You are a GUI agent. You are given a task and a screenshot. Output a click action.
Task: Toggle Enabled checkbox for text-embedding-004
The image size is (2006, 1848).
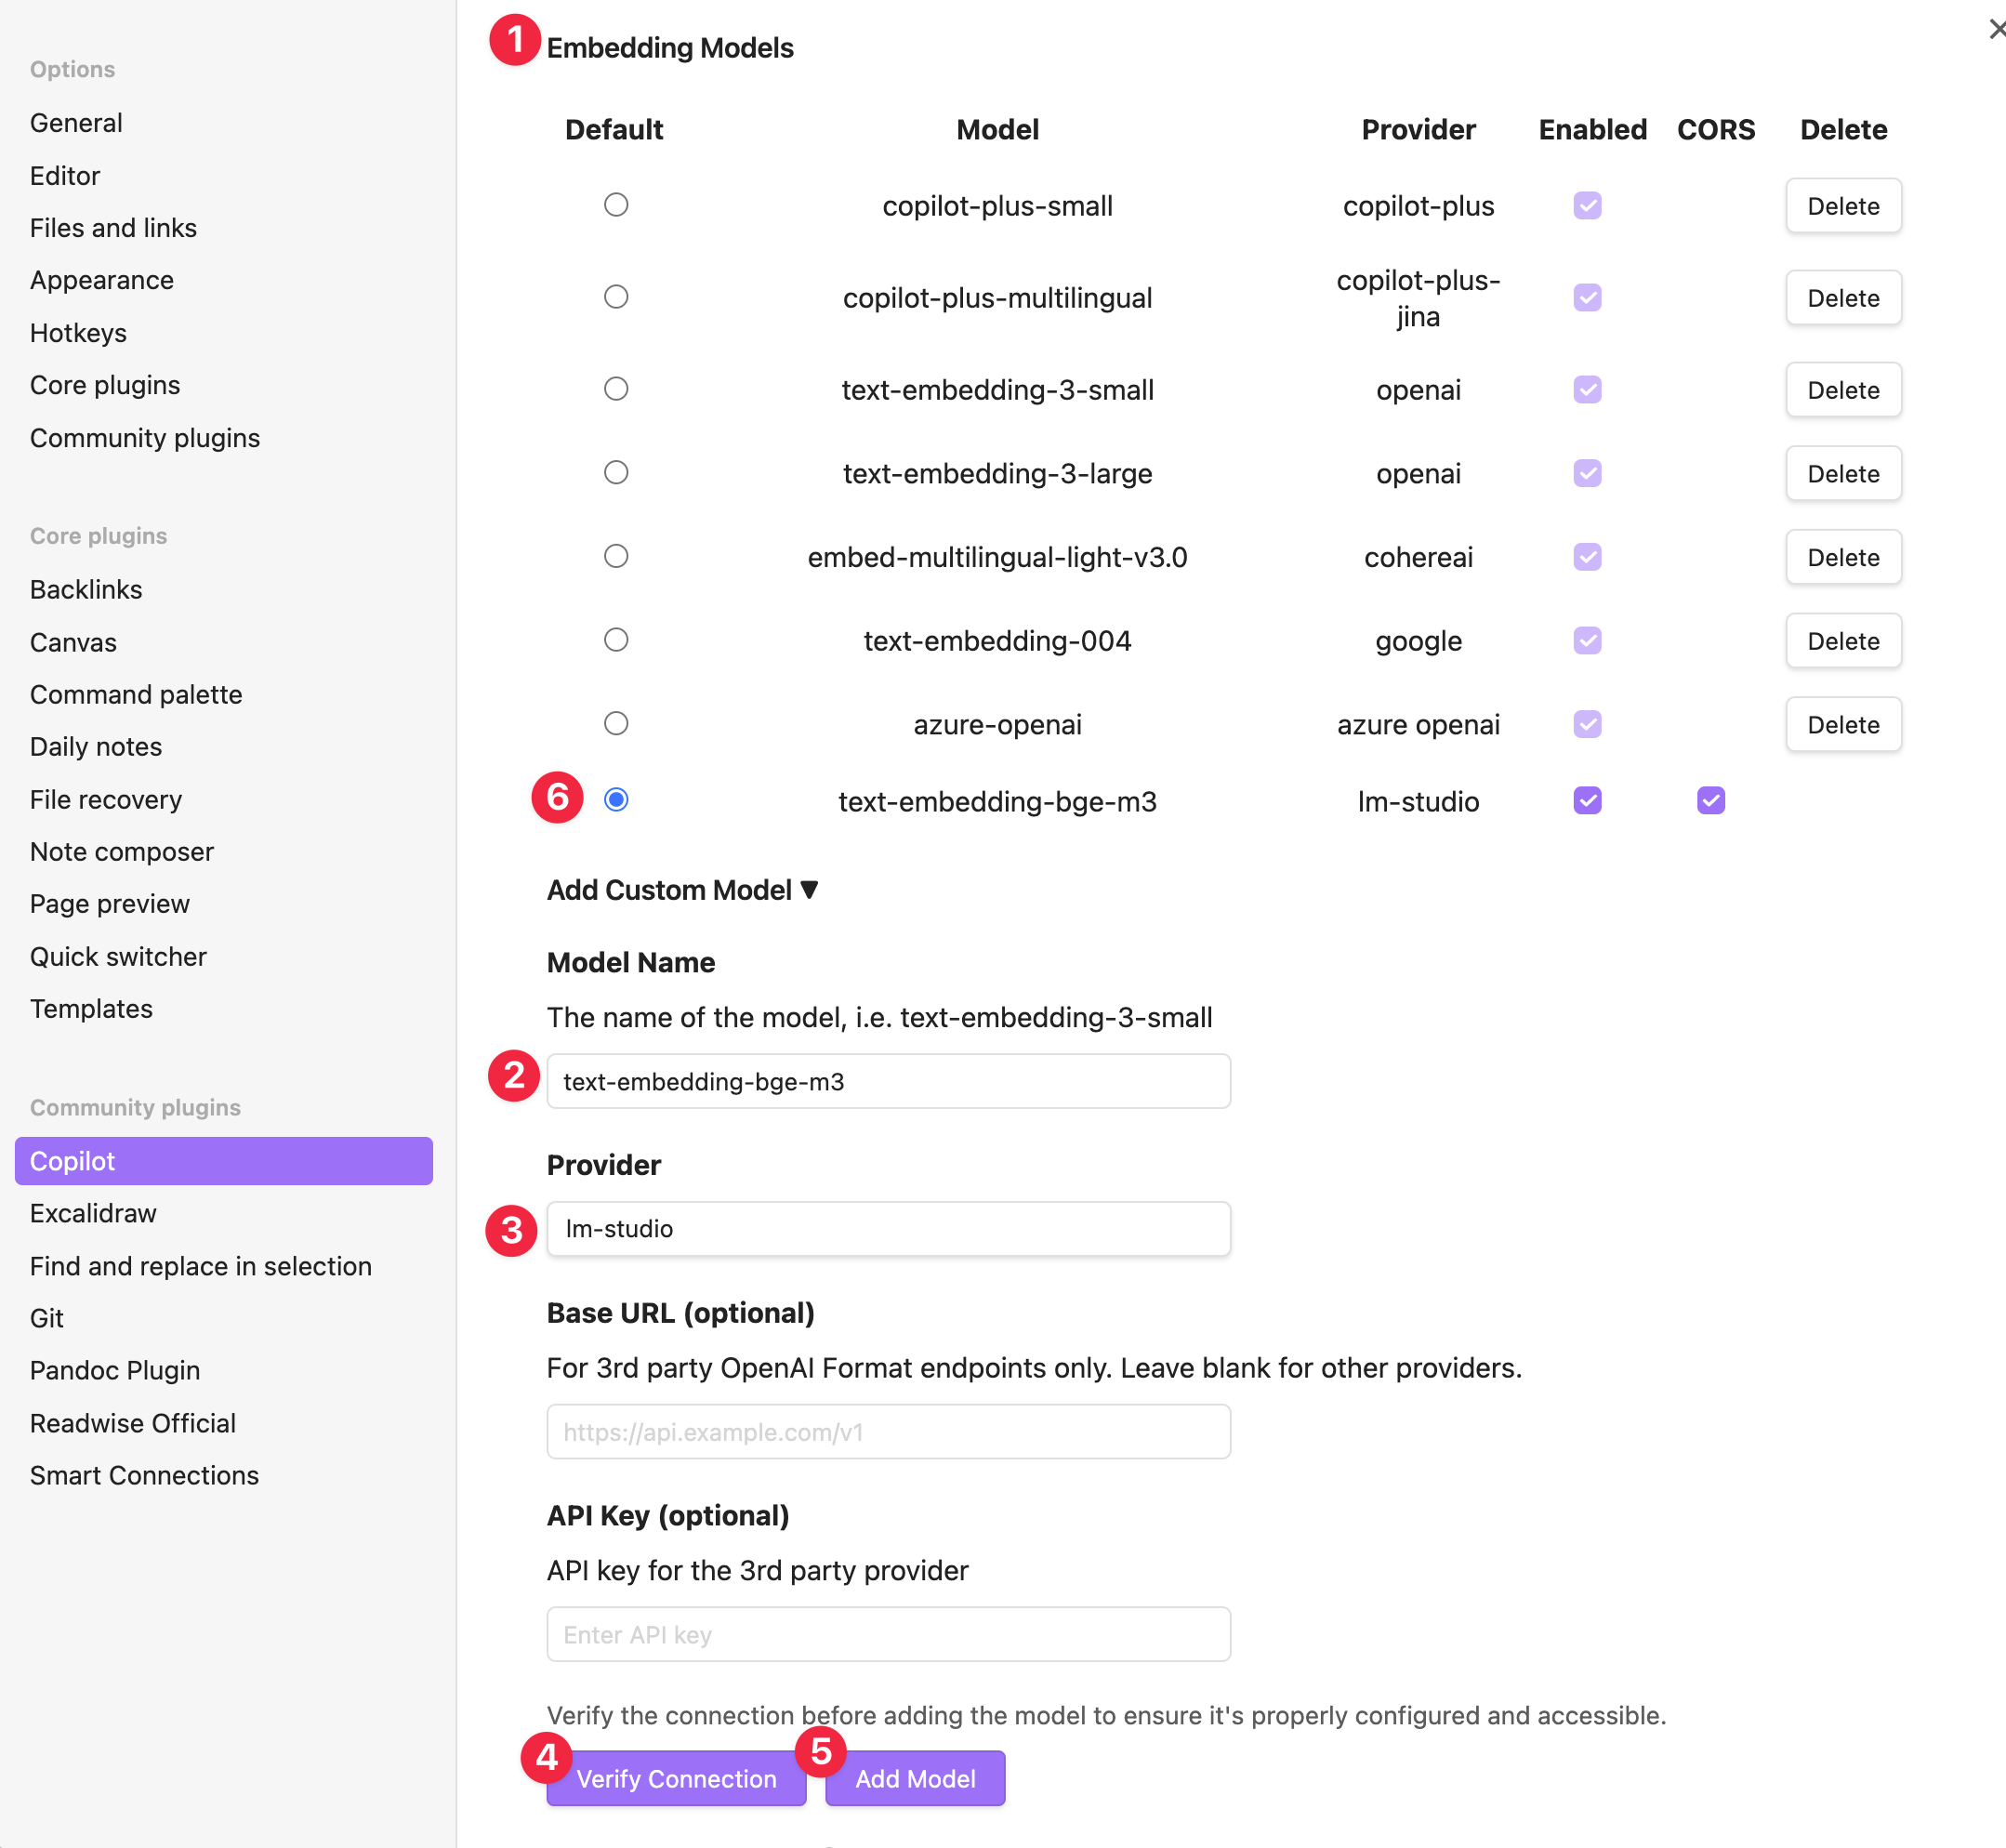(x=1587, y=640)
